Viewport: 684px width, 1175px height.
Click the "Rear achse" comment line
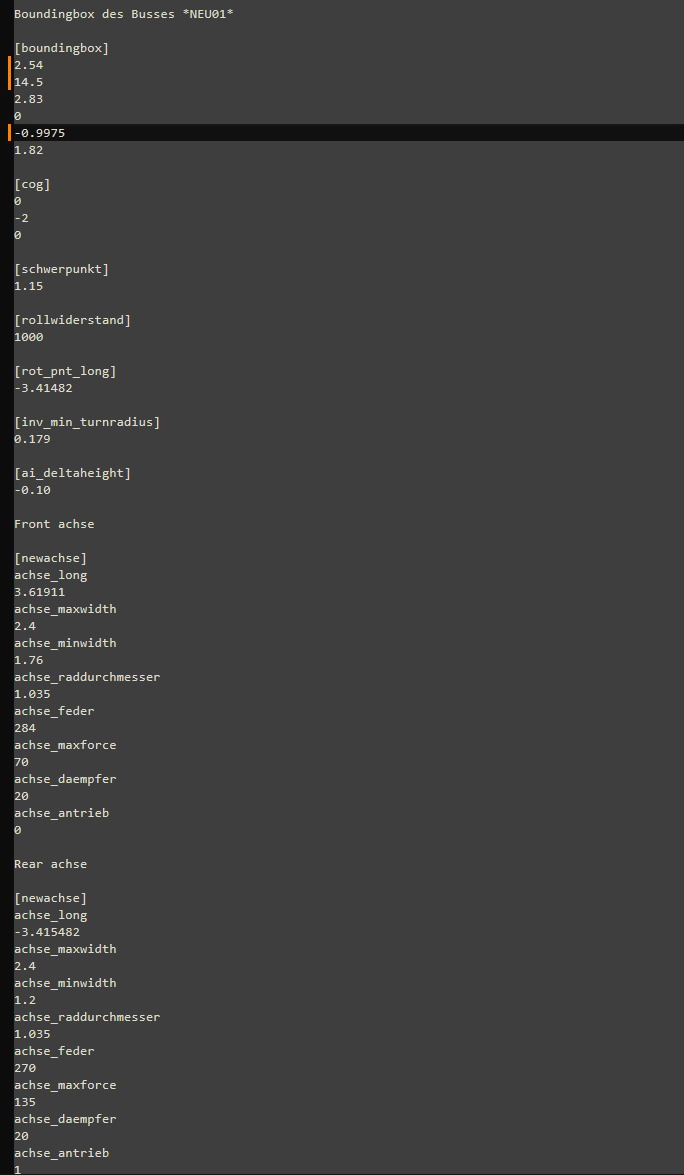click(50, 864)
